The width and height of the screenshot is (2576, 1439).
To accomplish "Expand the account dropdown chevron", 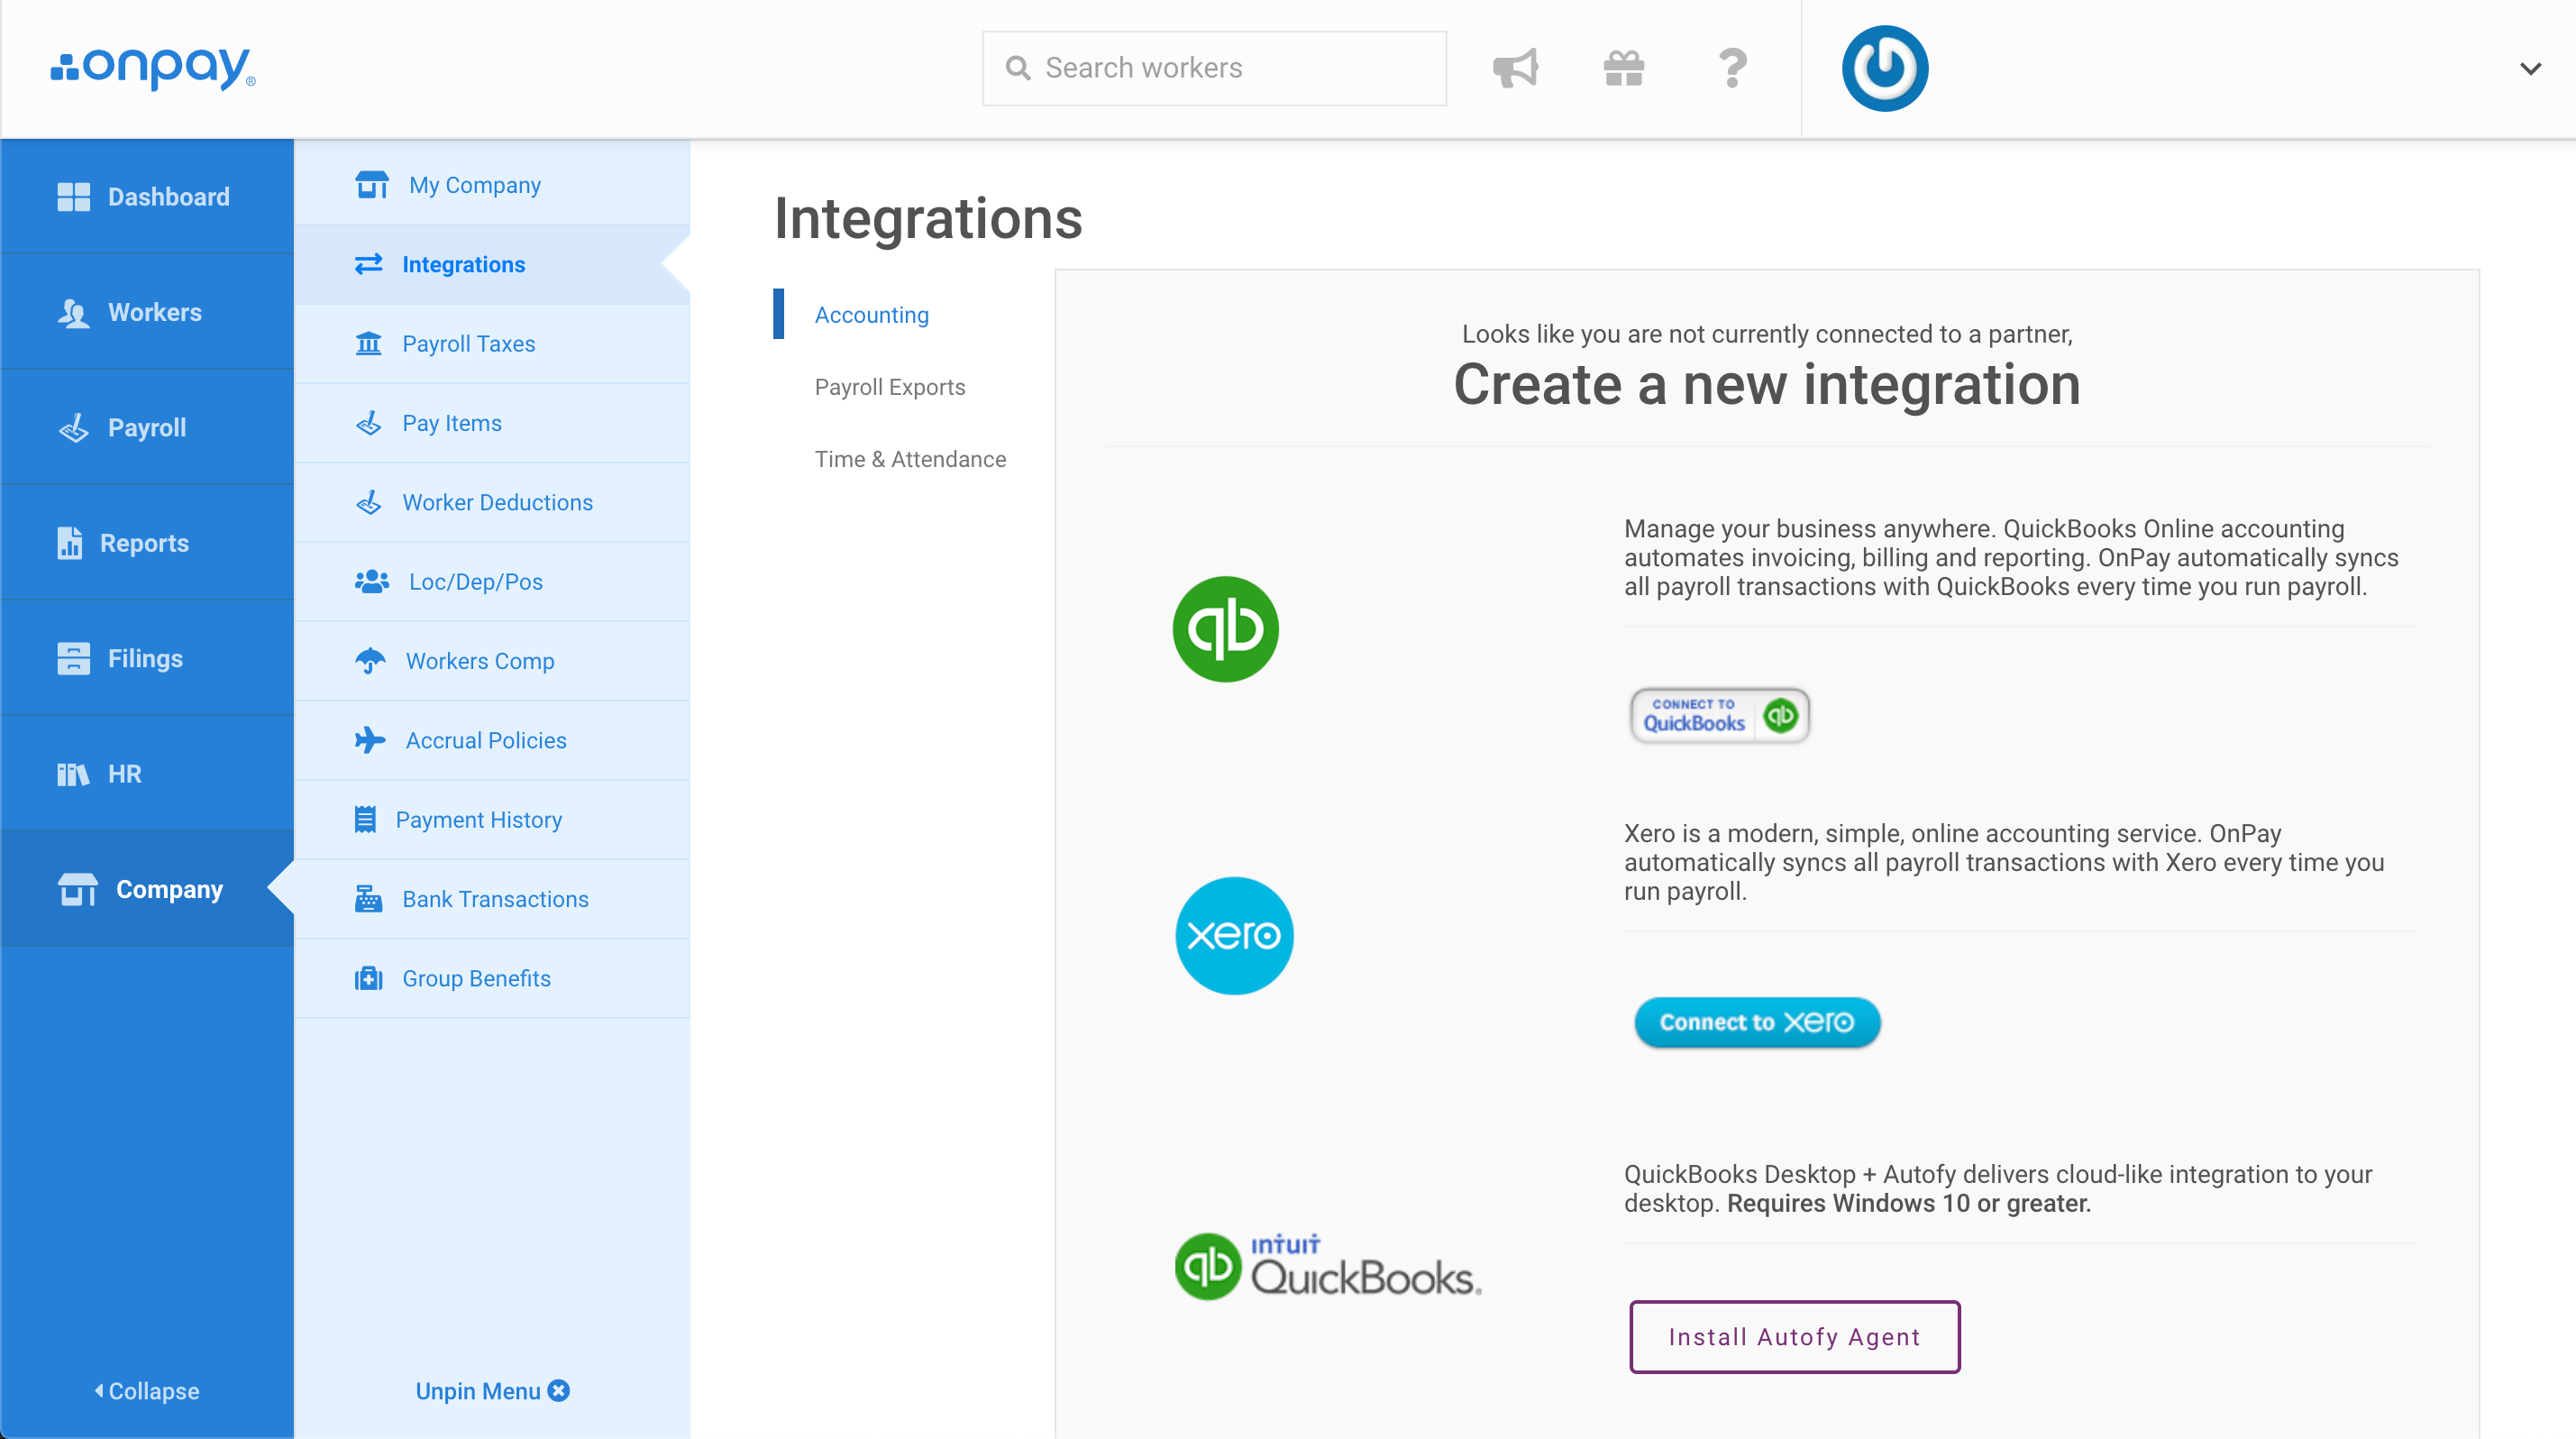I will (2530, 69).
